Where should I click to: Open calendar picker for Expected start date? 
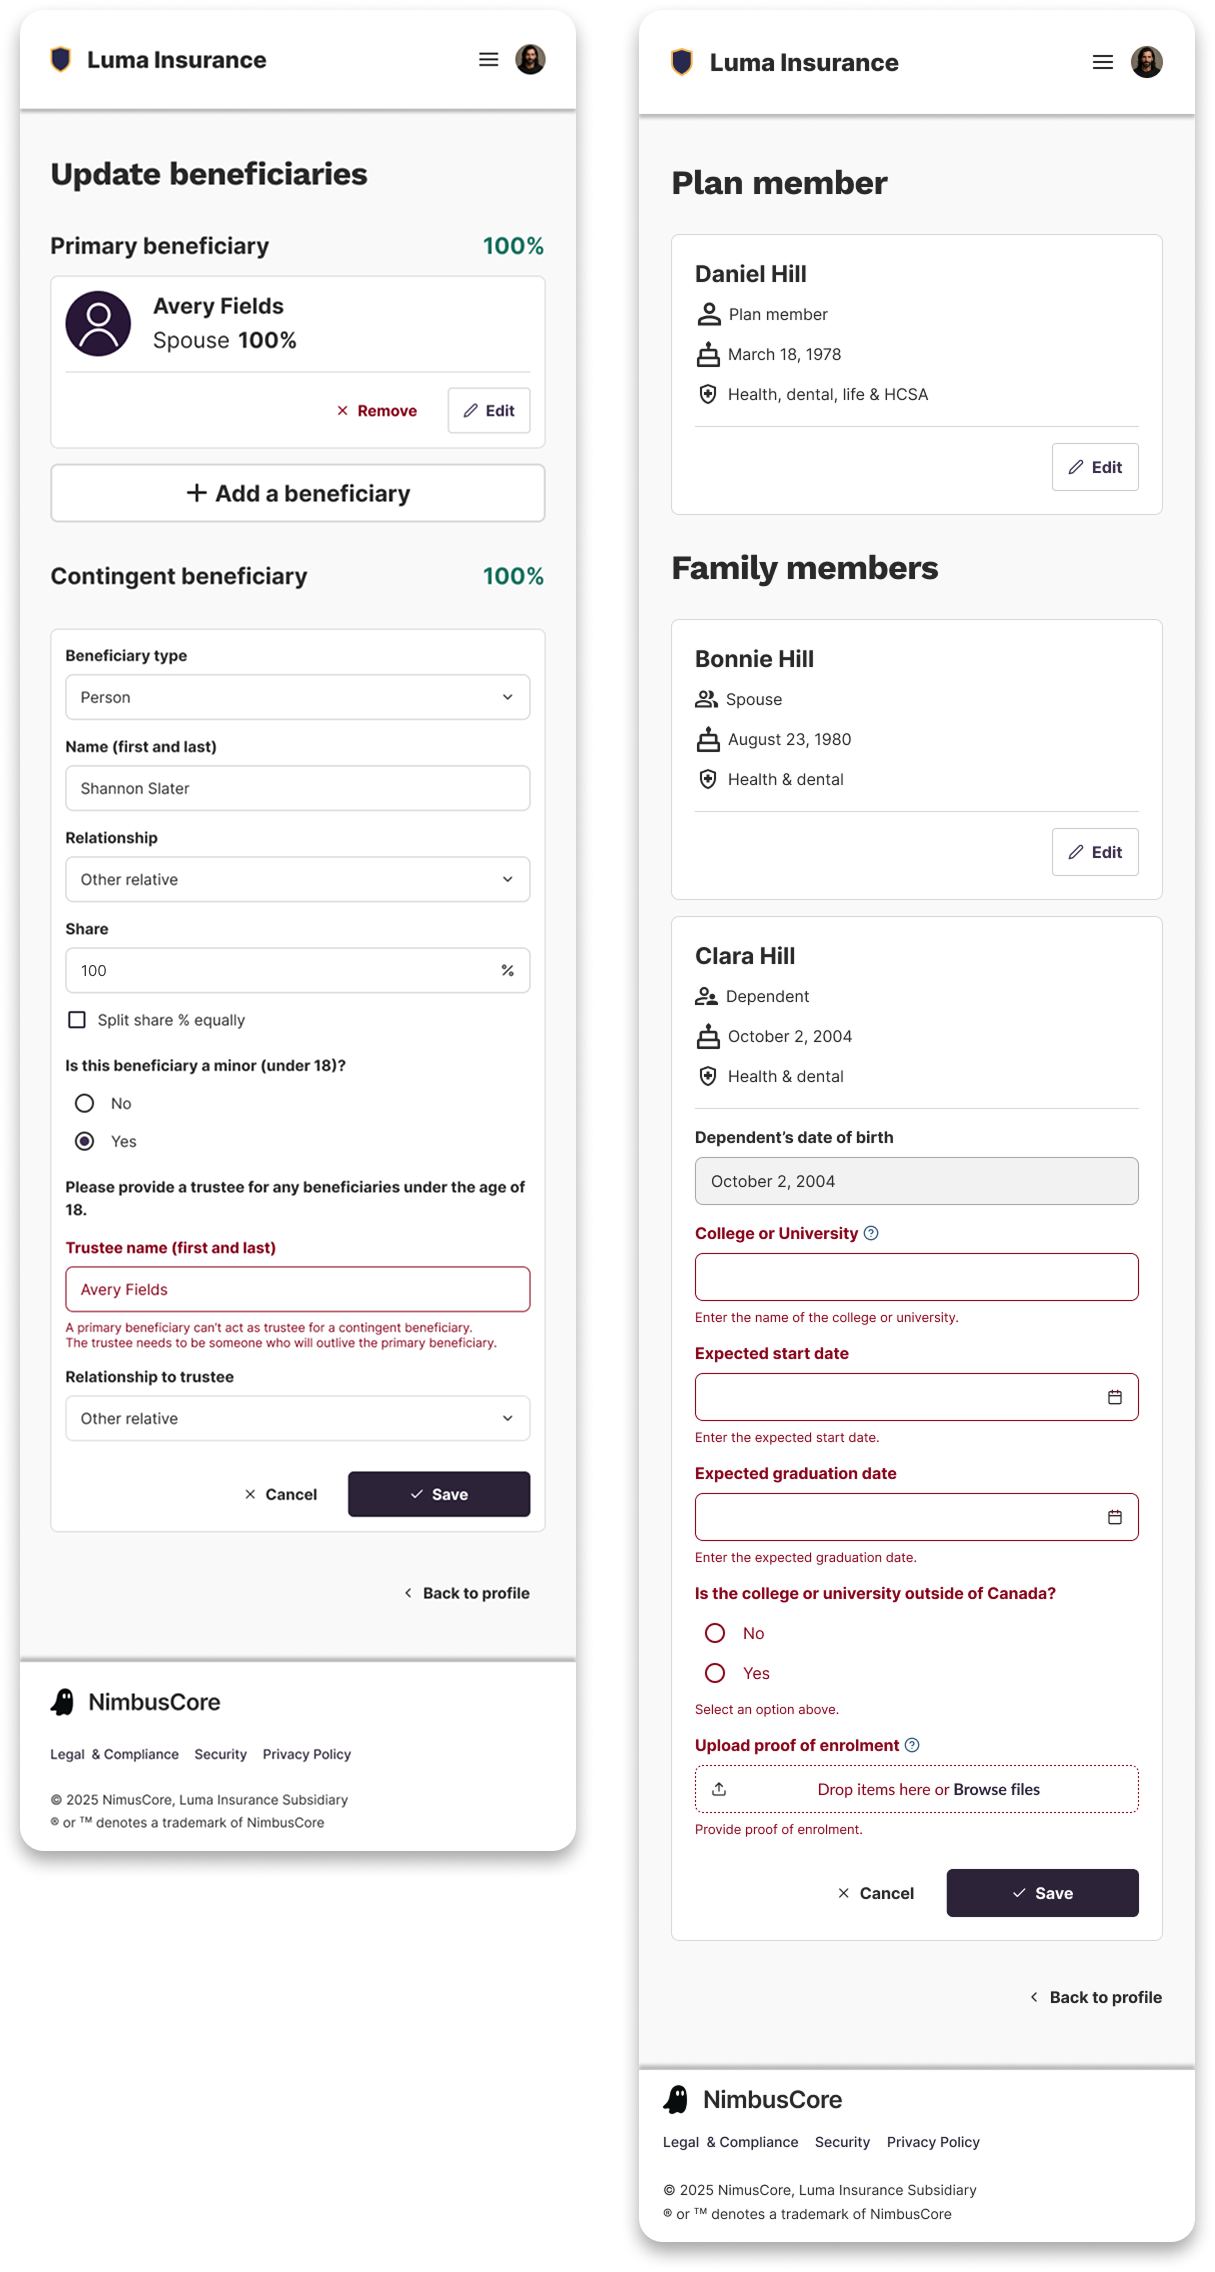coord(1114,1397)
